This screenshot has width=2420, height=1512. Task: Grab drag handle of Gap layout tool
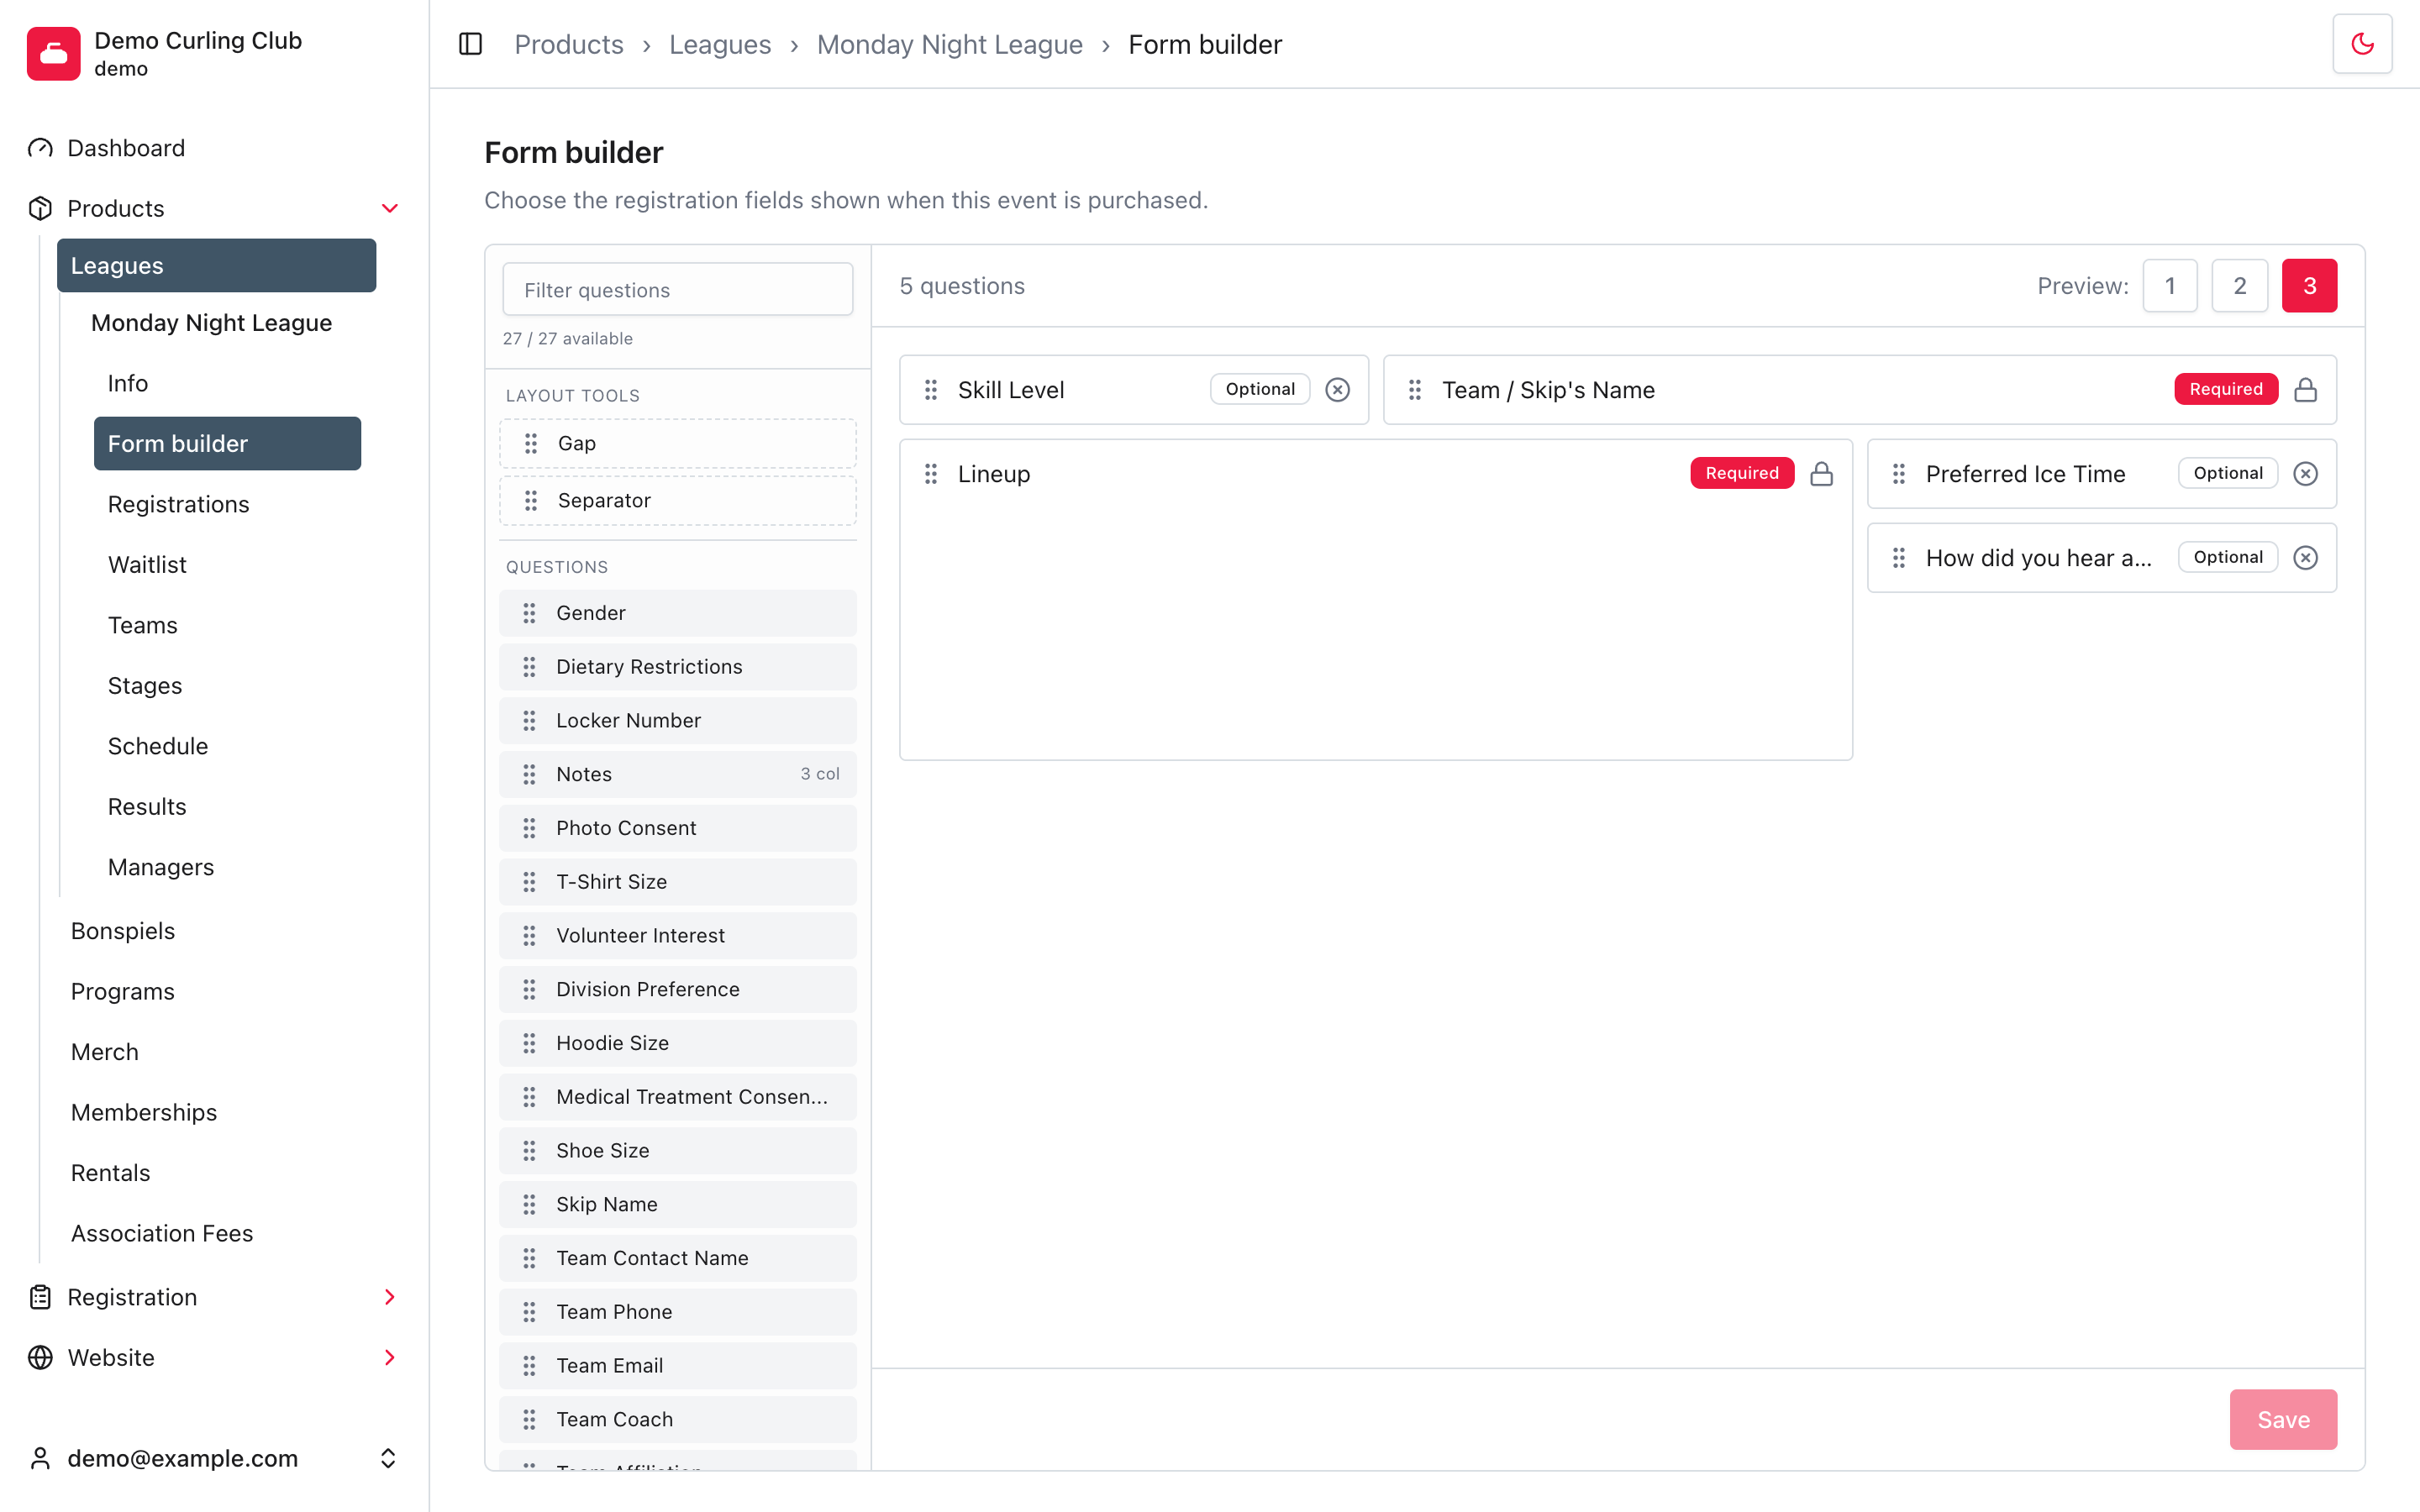[531, 443]
